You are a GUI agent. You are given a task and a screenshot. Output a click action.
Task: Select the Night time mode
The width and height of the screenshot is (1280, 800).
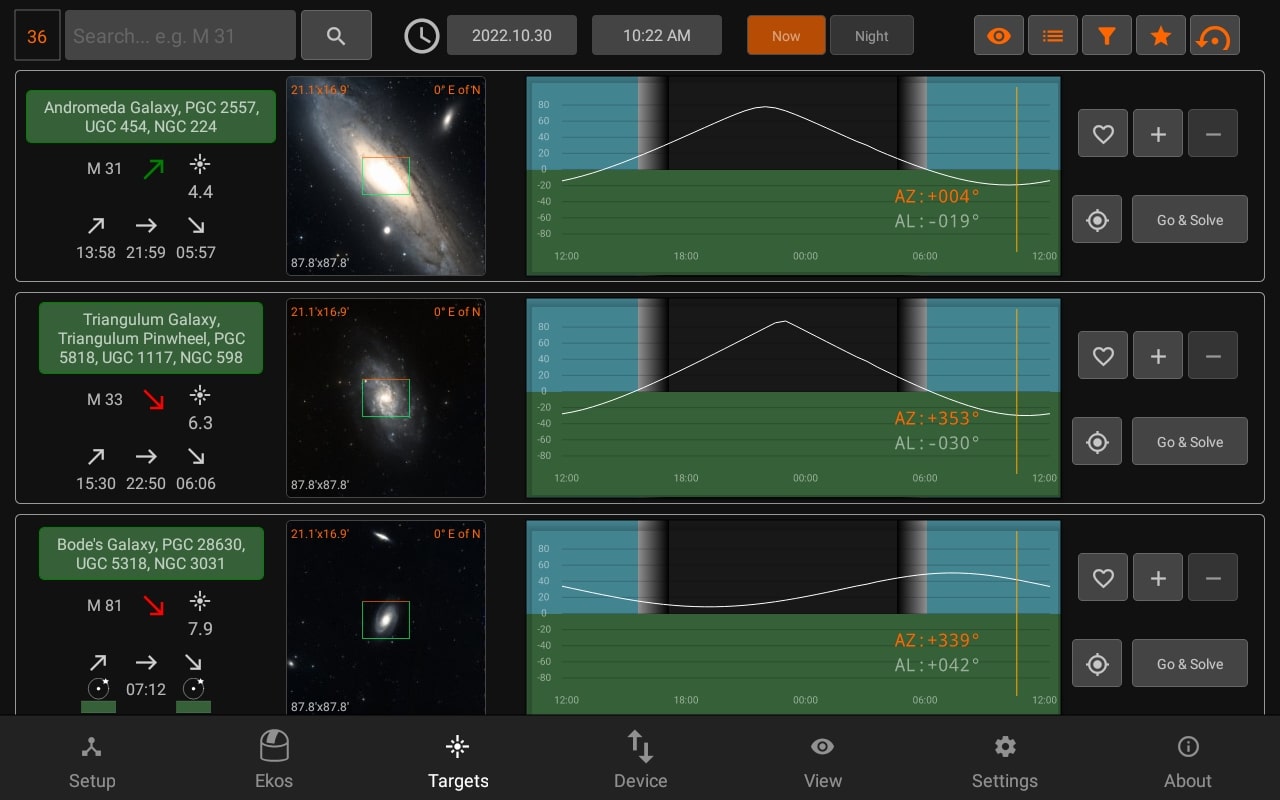872,35
